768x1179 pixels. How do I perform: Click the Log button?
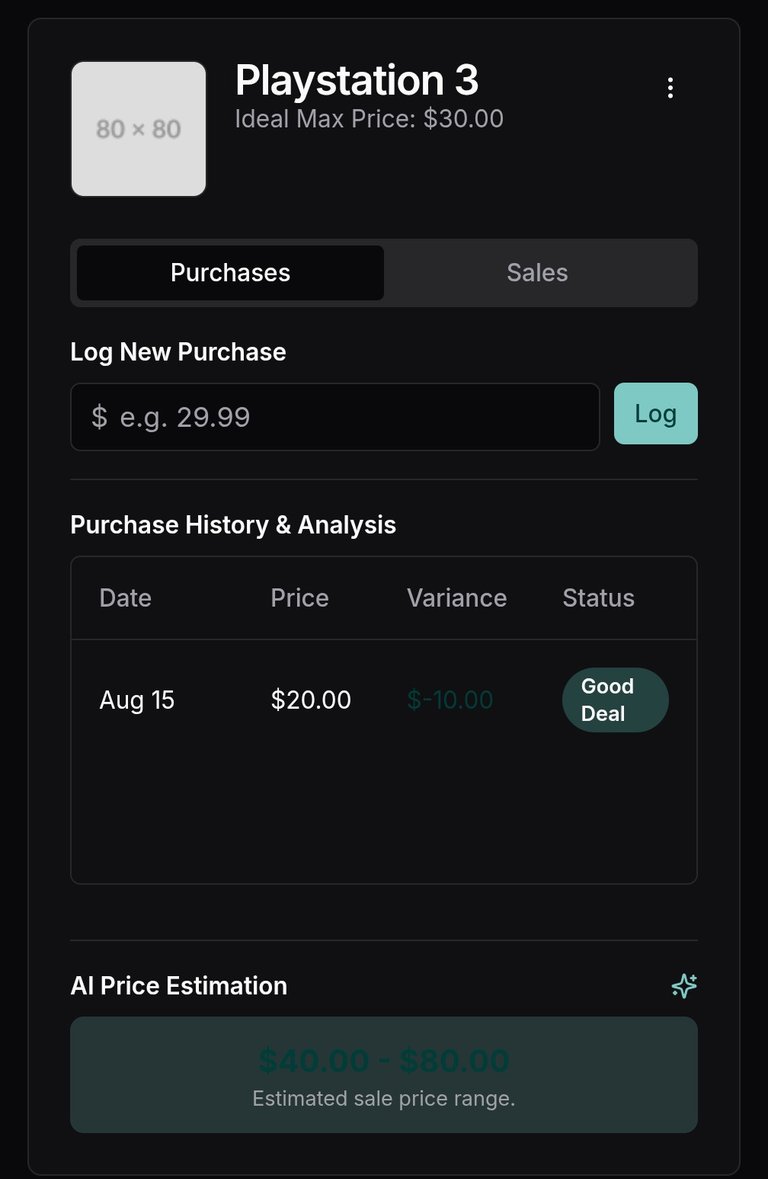click(655, 414)
